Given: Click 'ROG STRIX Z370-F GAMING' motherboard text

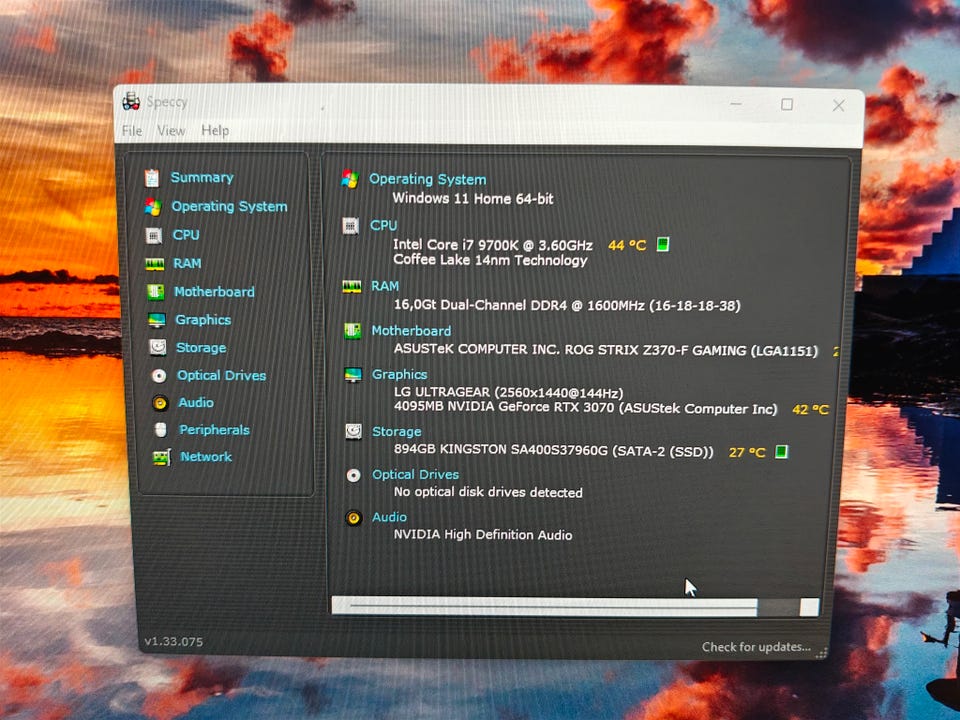Looking at the screenshot, I should click(654, 350).
